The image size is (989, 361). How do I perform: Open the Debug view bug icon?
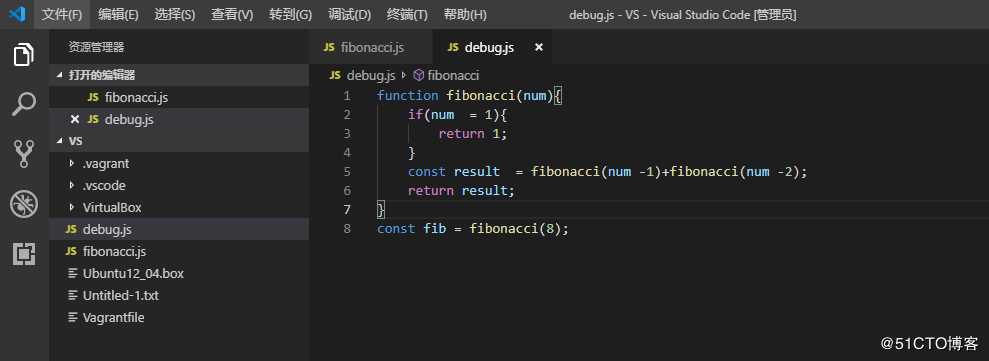24,204
